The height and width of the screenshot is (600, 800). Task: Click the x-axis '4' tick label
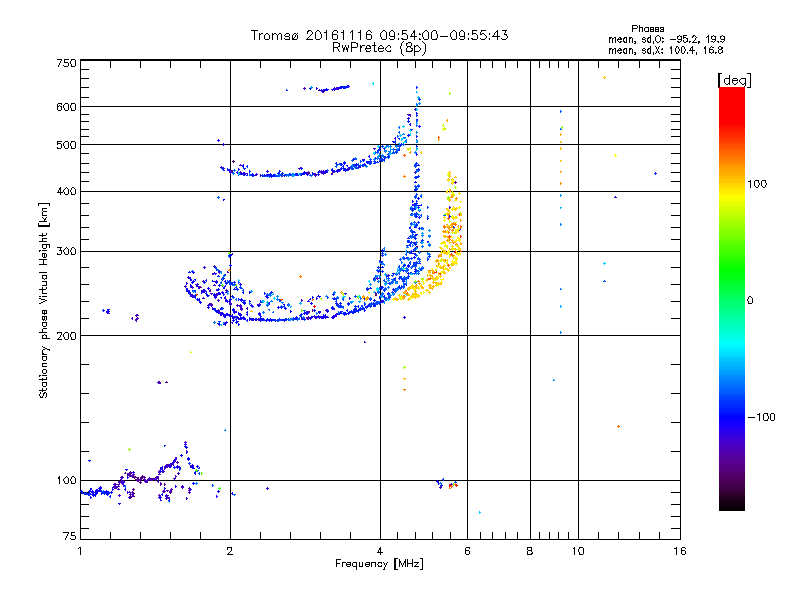click(x=380, y=551)
